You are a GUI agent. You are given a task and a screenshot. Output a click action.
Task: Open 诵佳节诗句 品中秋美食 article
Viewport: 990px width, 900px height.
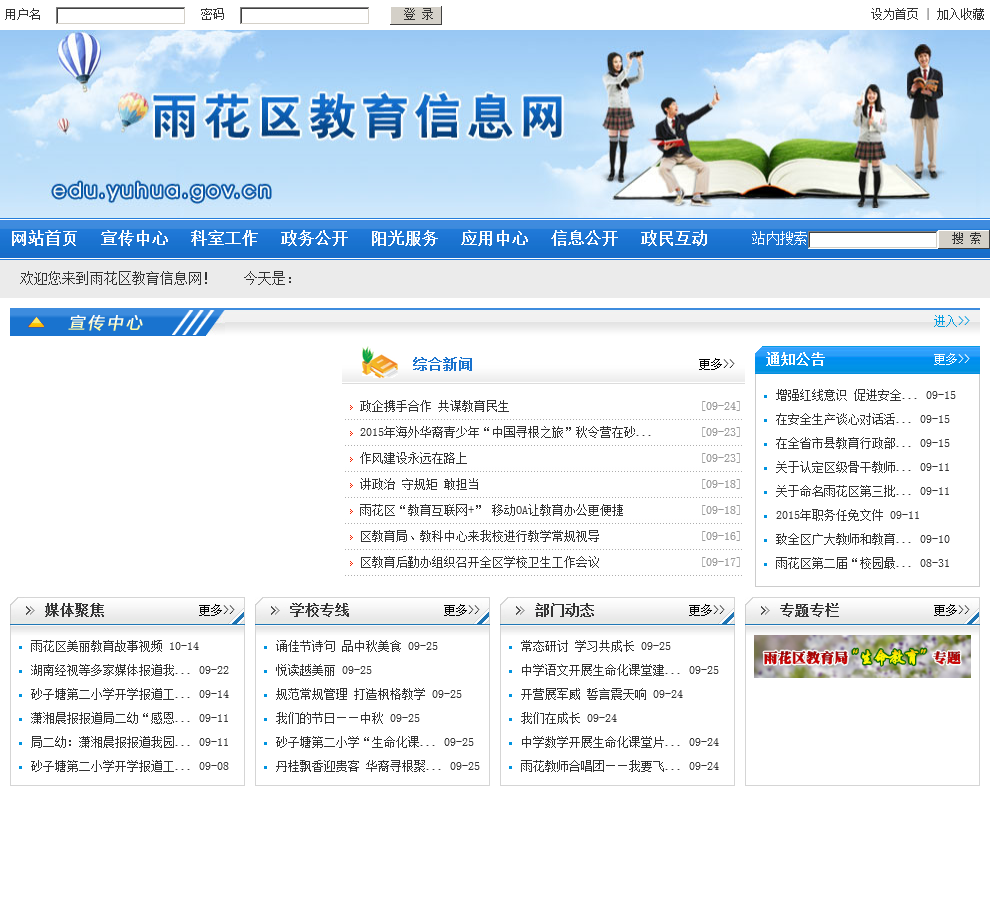click(x=338, y=646)
